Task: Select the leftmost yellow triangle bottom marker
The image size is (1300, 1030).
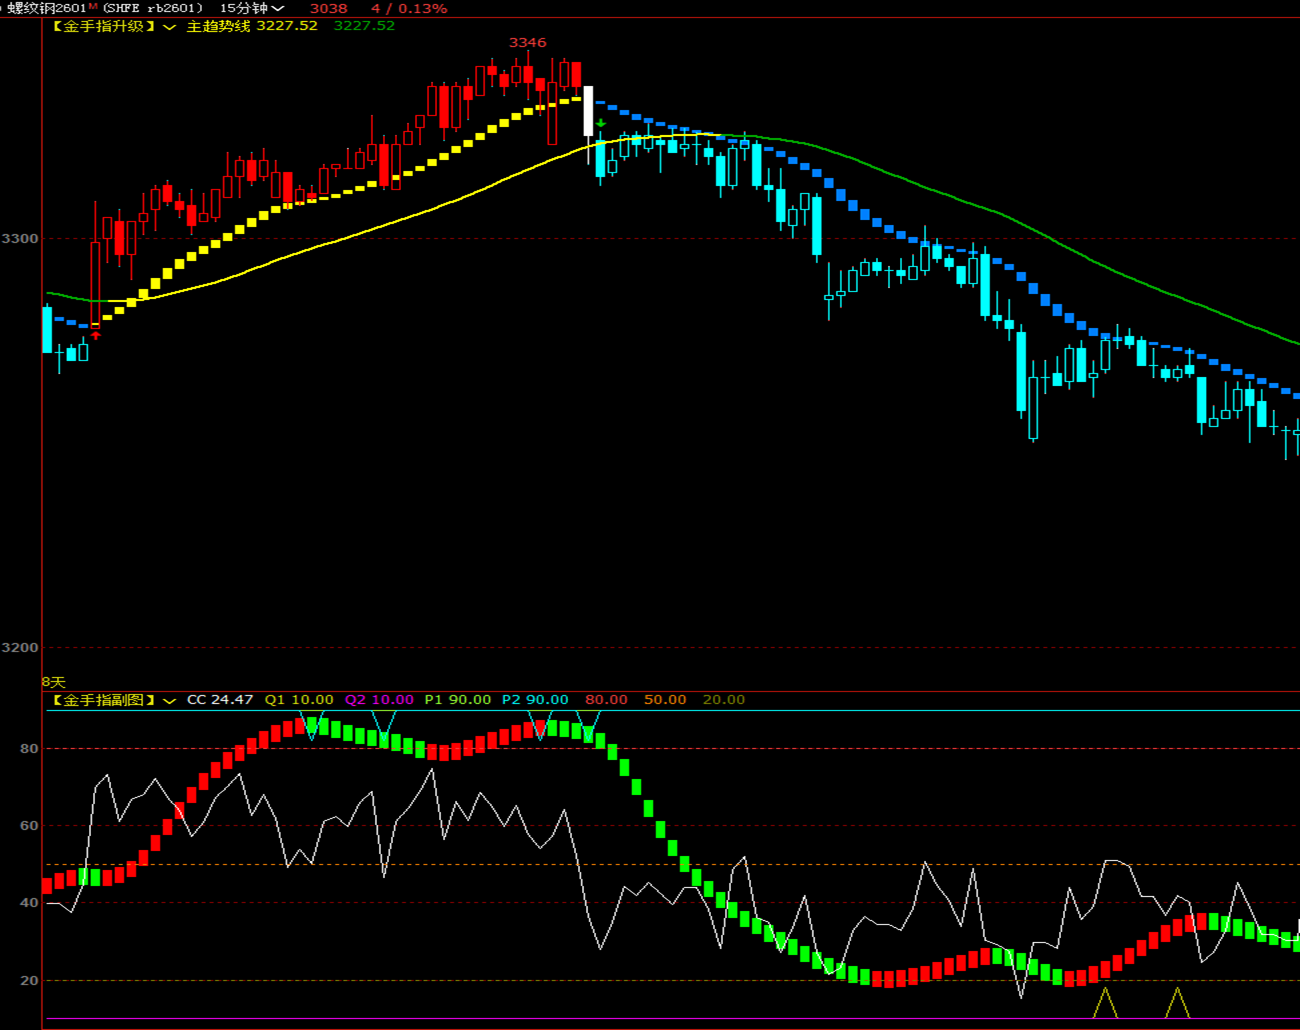Action: pyautogui.click(x=1105, y=1003)
